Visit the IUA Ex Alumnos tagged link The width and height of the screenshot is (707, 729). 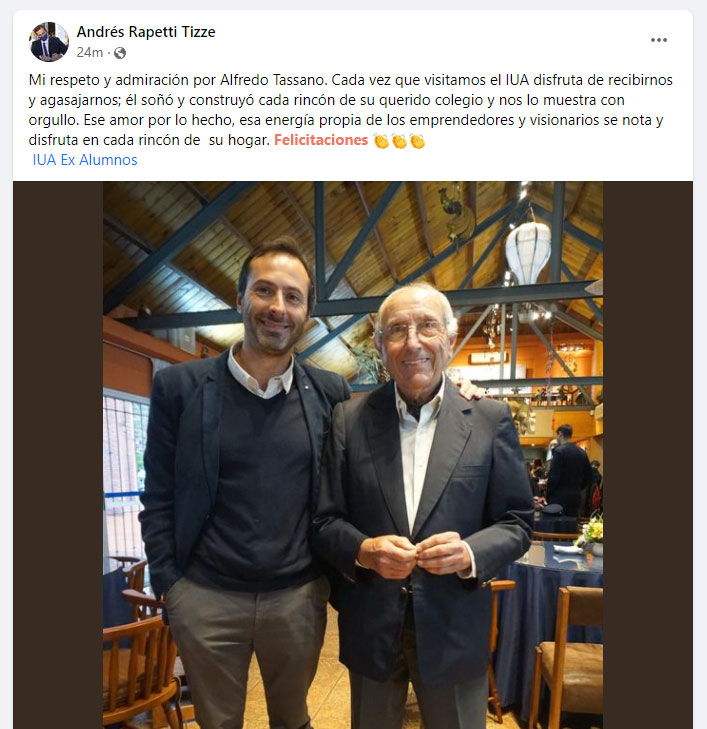(85, 160)
